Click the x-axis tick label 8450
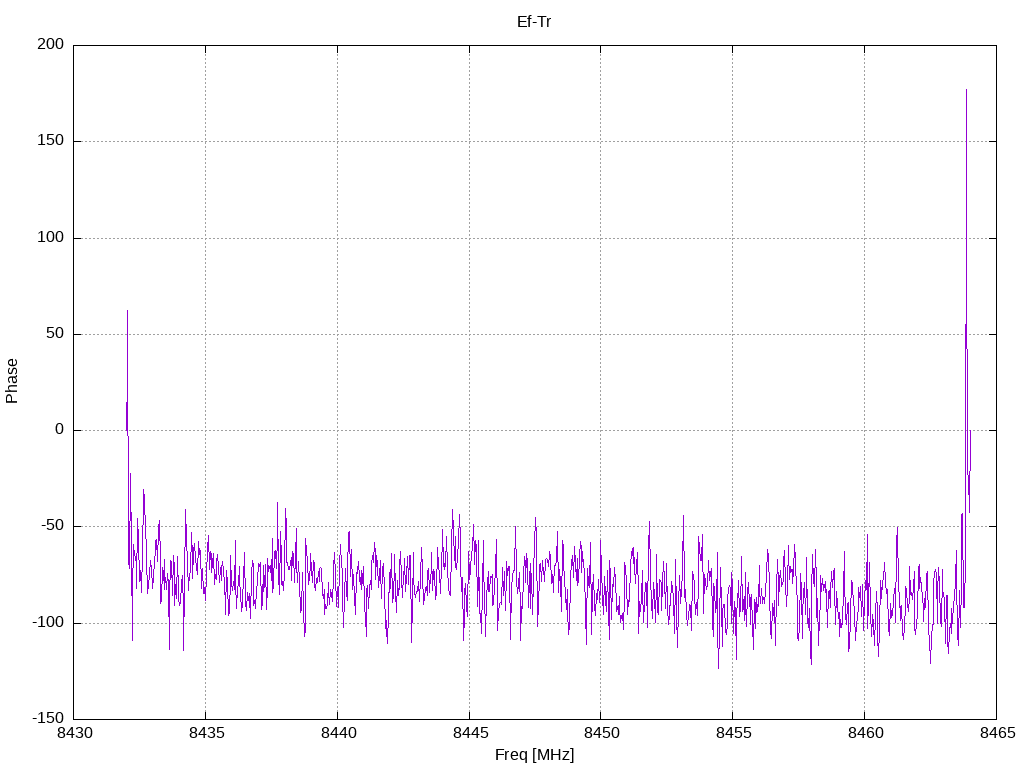The width and height of the screenshot is (1024, 768). 601,733
